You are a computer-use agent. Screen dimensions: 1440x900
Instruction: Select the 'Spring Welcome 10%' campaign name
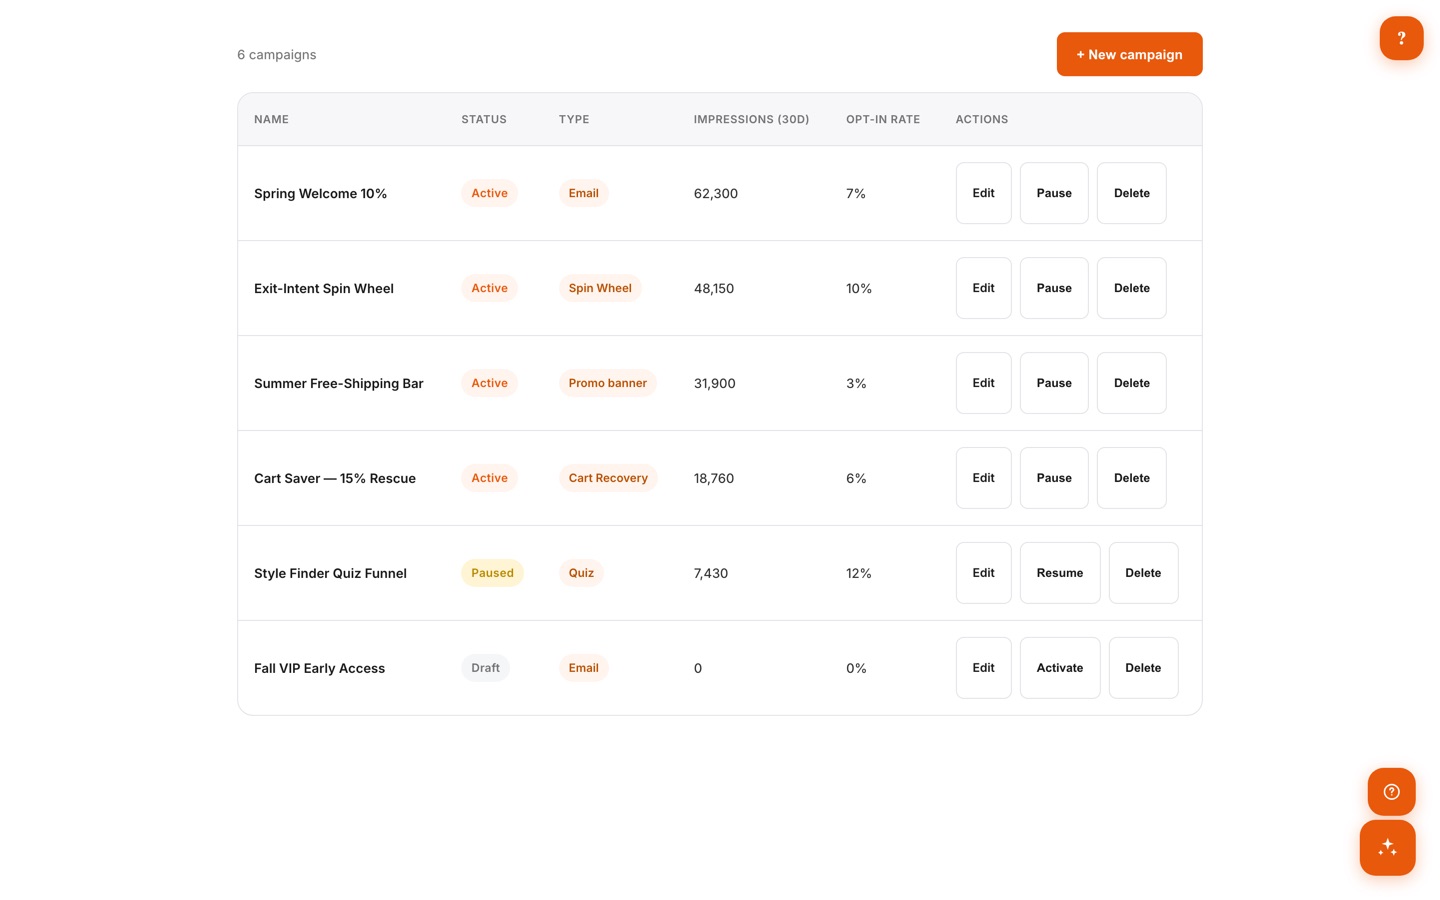(320, 193)
